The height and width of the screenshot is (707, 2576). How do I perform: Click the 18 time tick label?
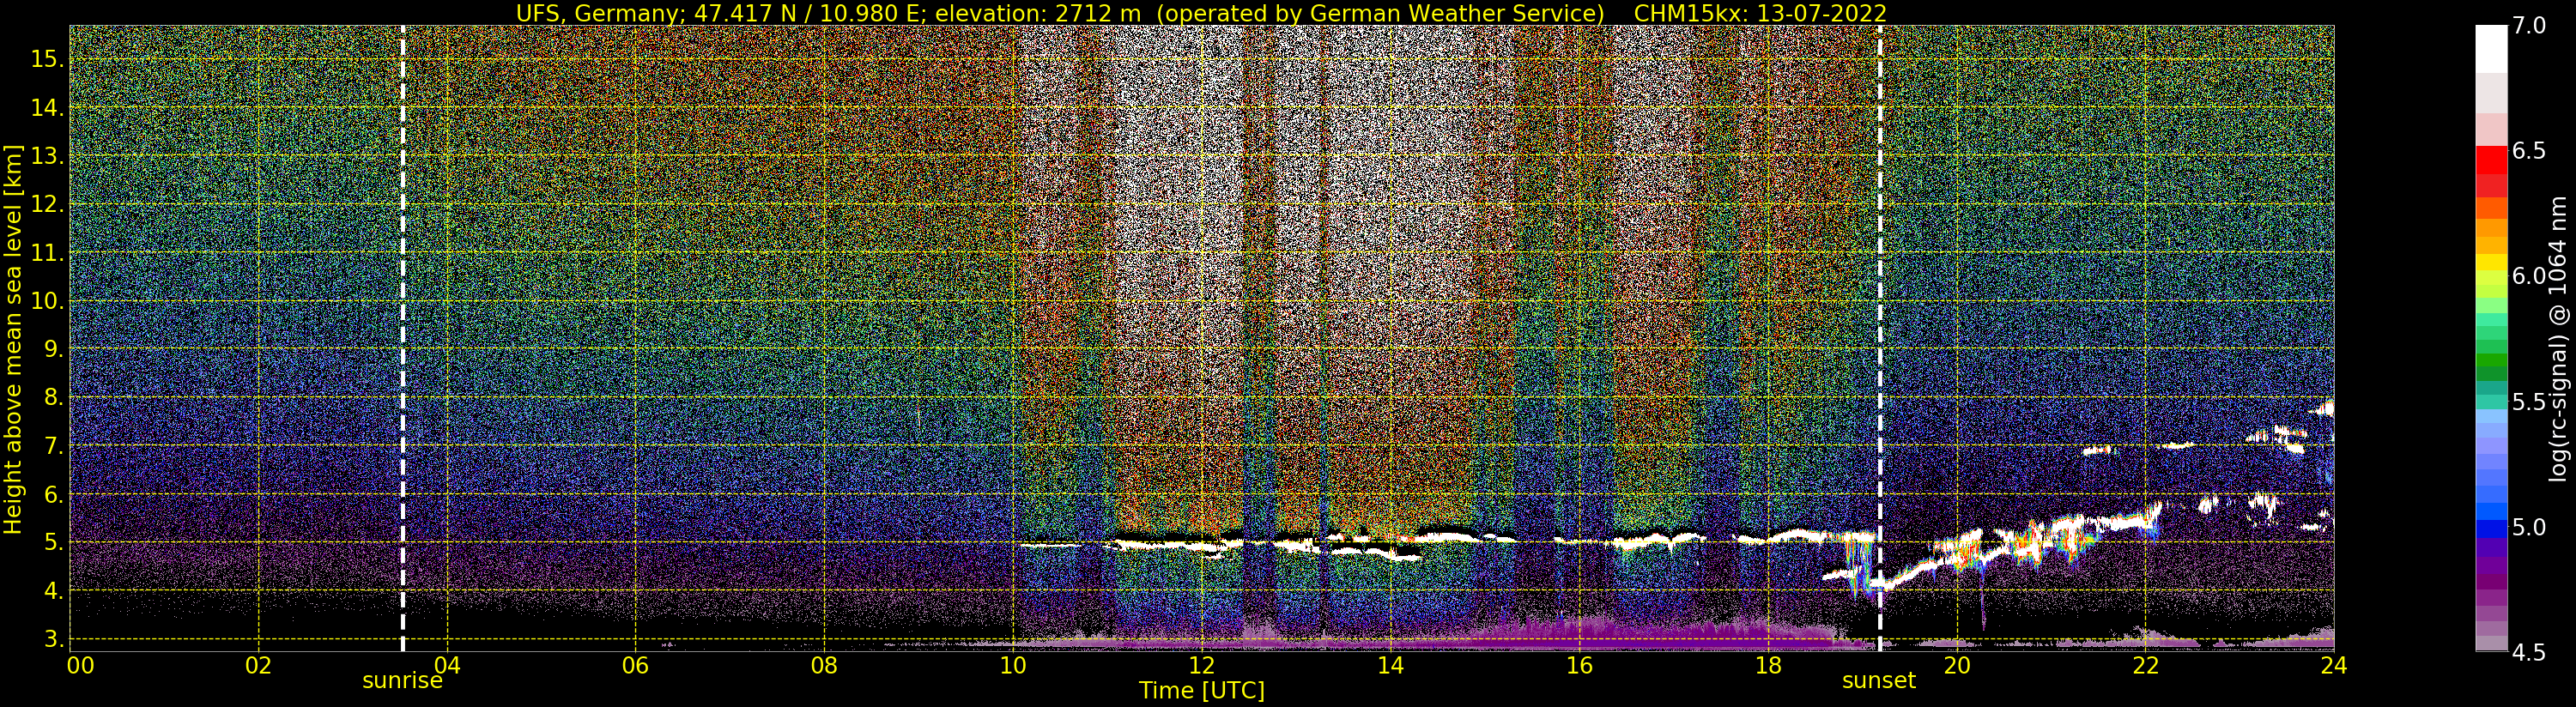(x=1768, y=665)
